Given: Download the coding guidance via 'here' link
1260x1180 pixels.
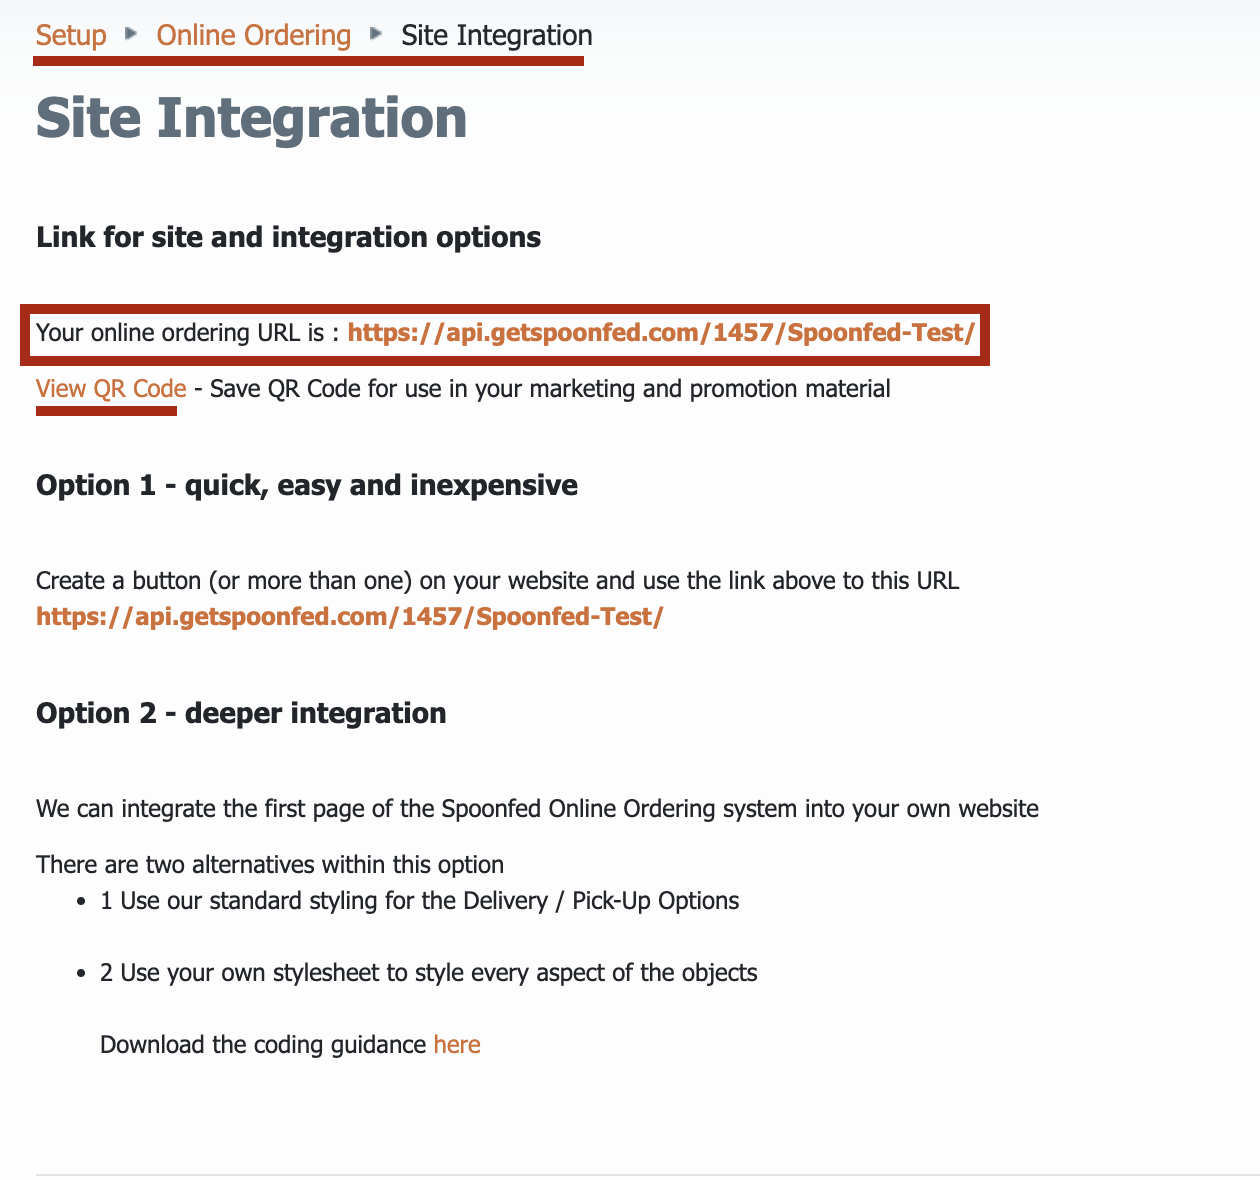Looking at the screenshot, I should (x=457, y=1045).
